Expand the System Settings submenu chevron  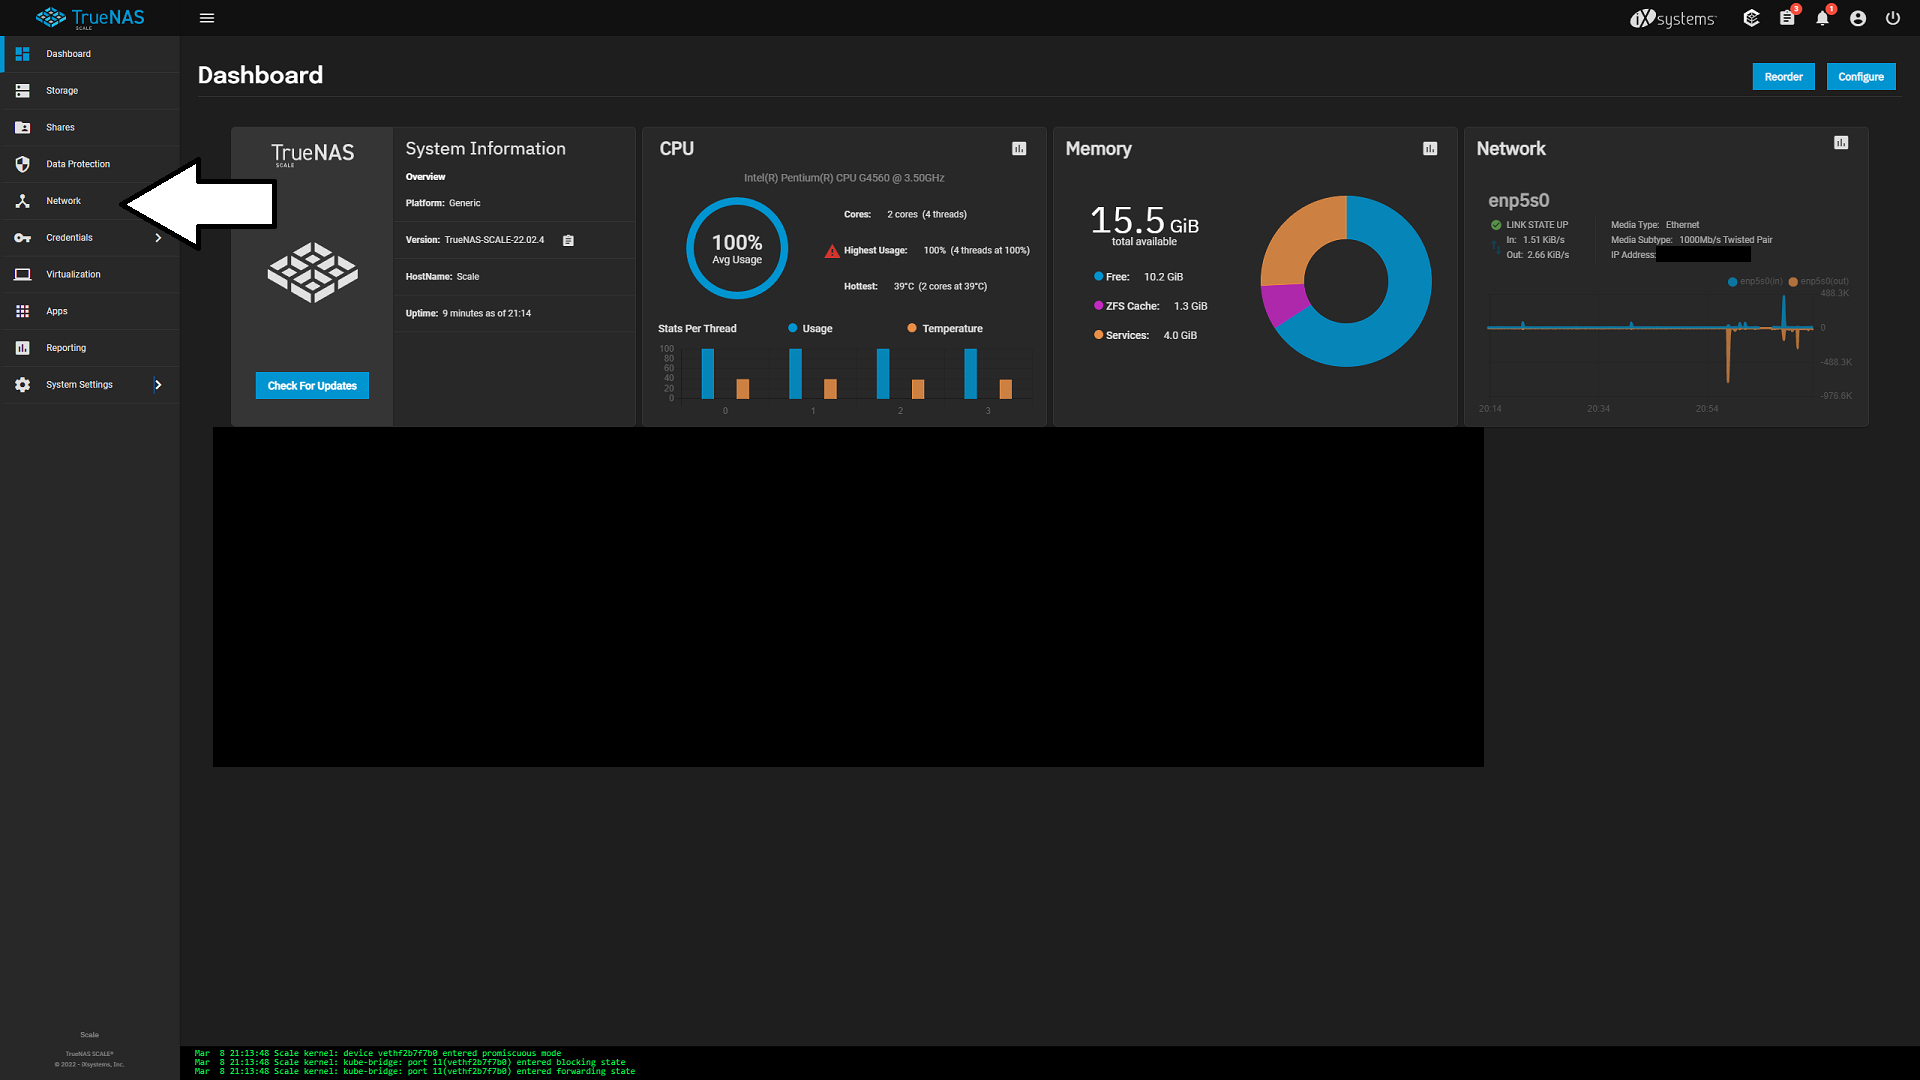point(158,385)
